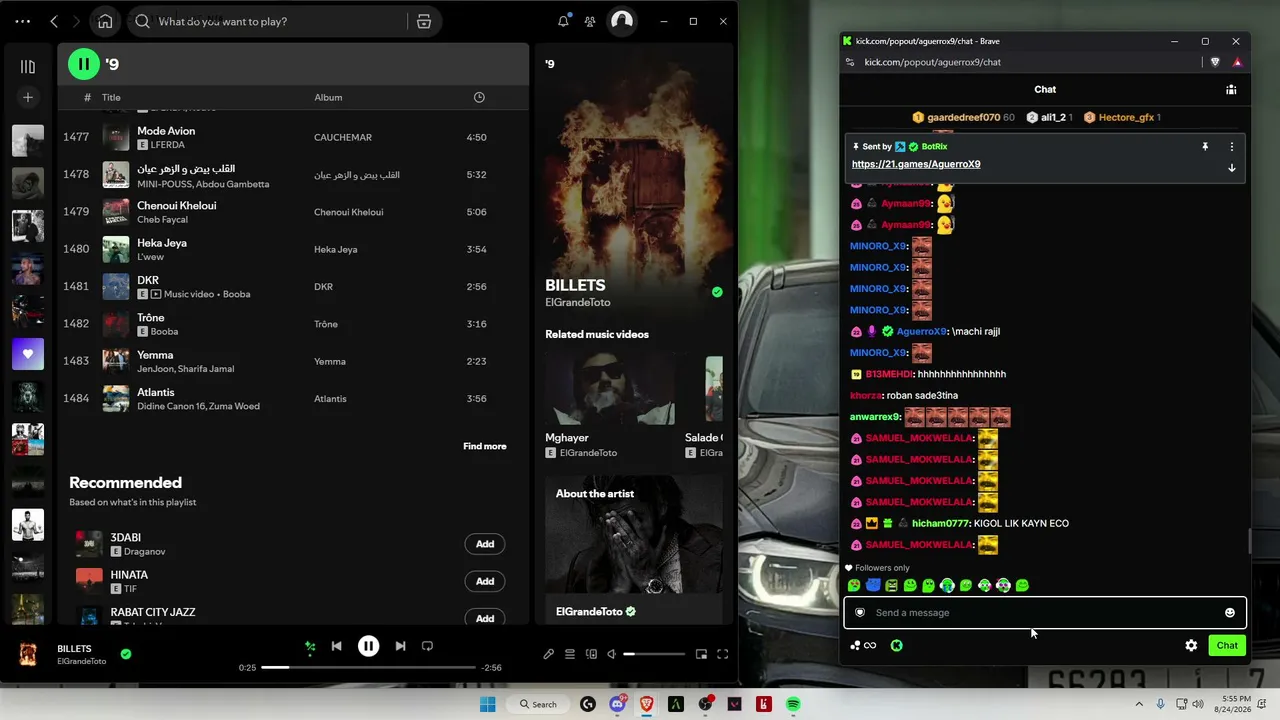Seek within song progress bar
Viewport: 1280px width, 720px height.
[369, 667]
